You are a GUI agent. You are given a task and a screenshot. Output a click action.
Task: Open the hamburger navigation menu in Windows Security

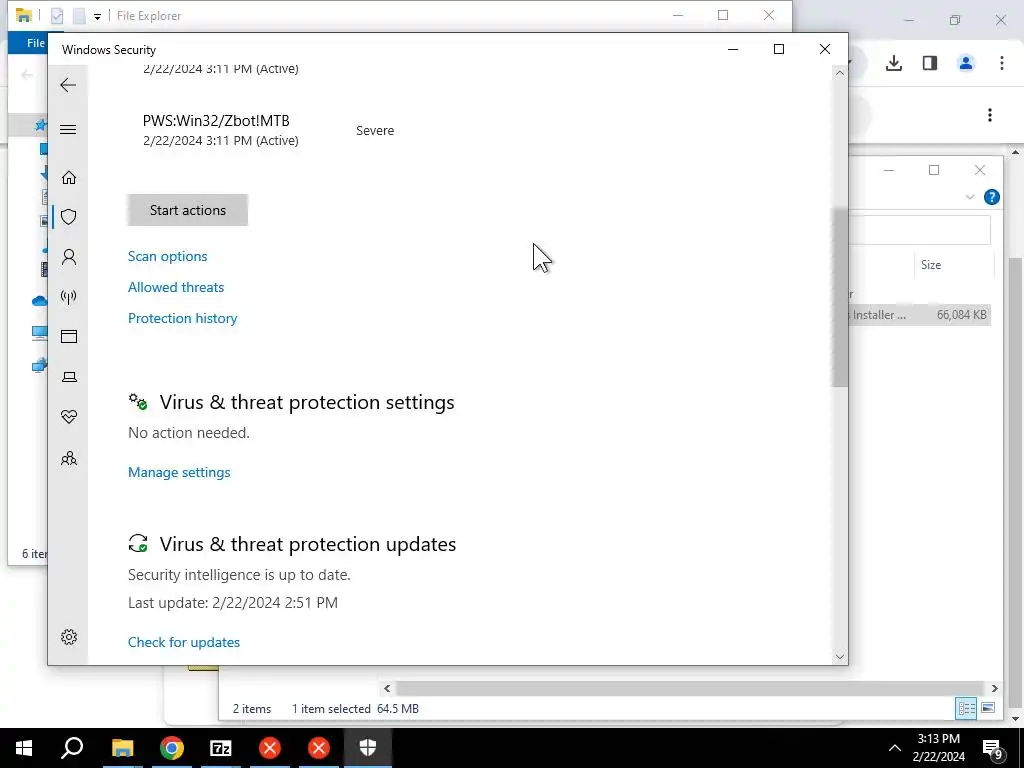coord(68,129)
